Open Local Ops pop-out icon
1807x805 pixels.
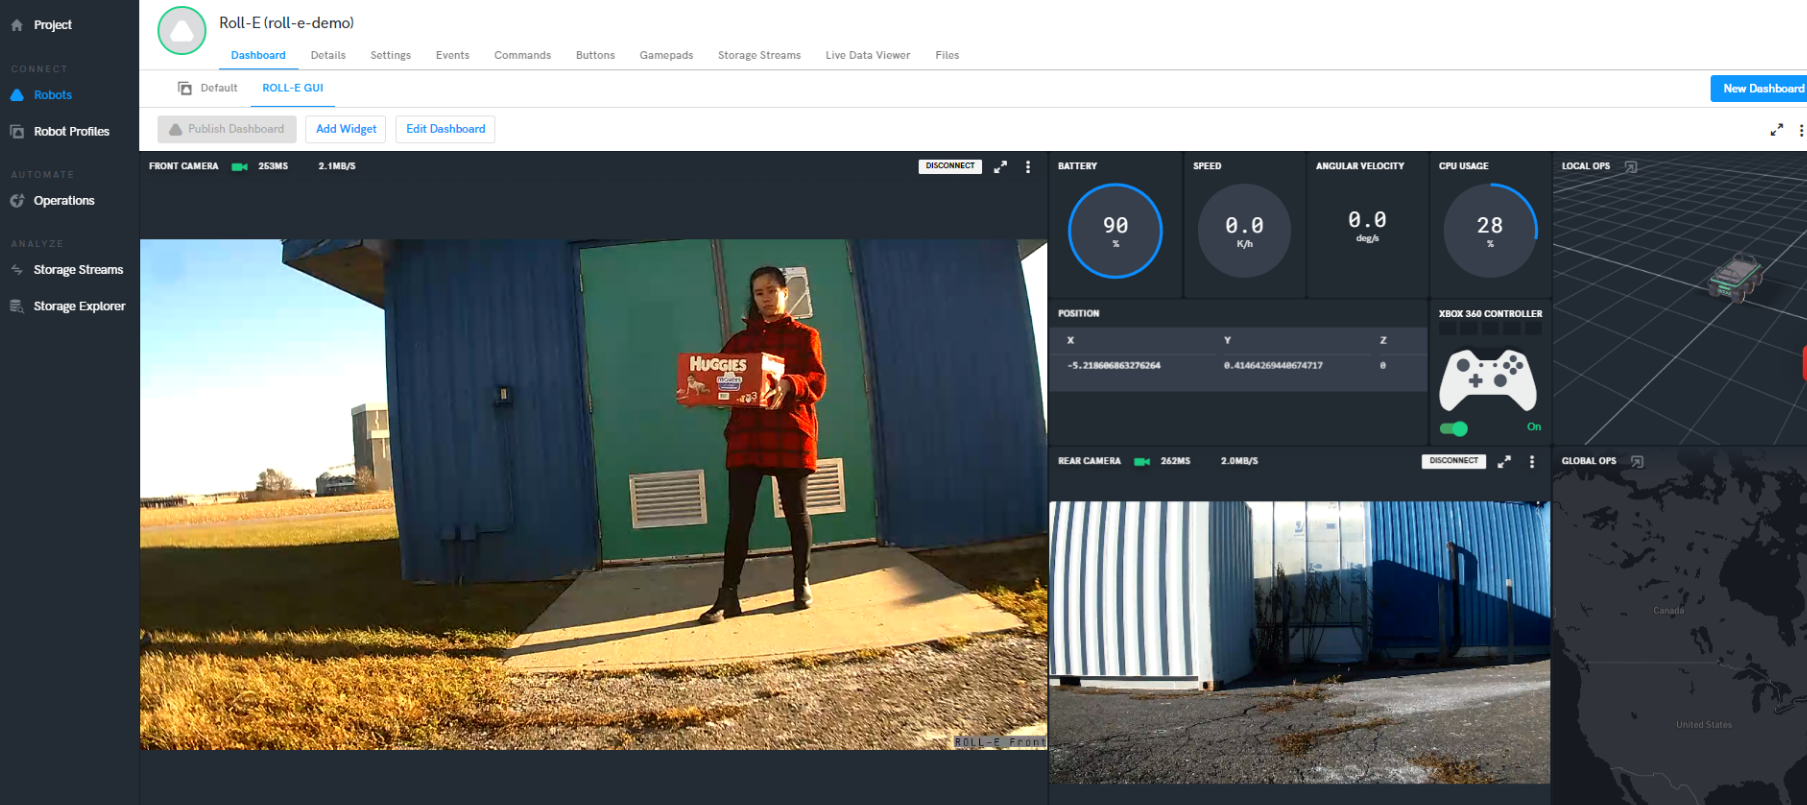[1631, 166]
